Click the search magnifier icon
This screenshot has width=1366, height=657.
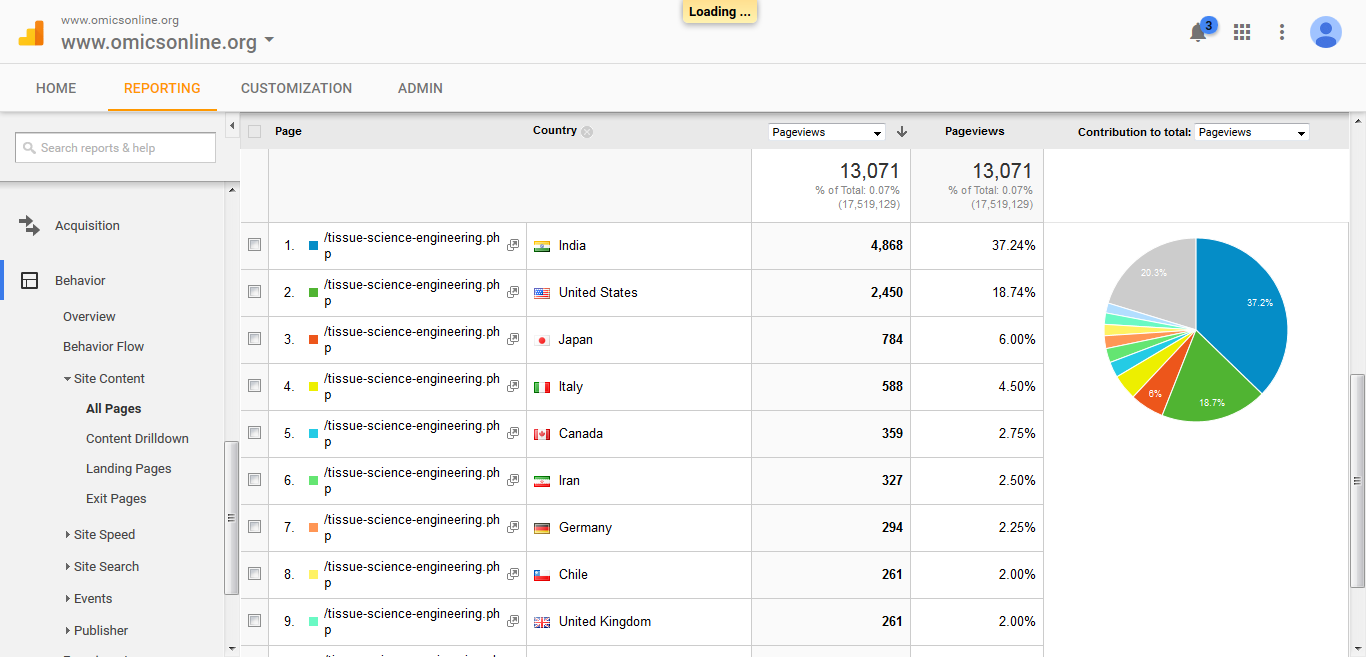point(29,148)
